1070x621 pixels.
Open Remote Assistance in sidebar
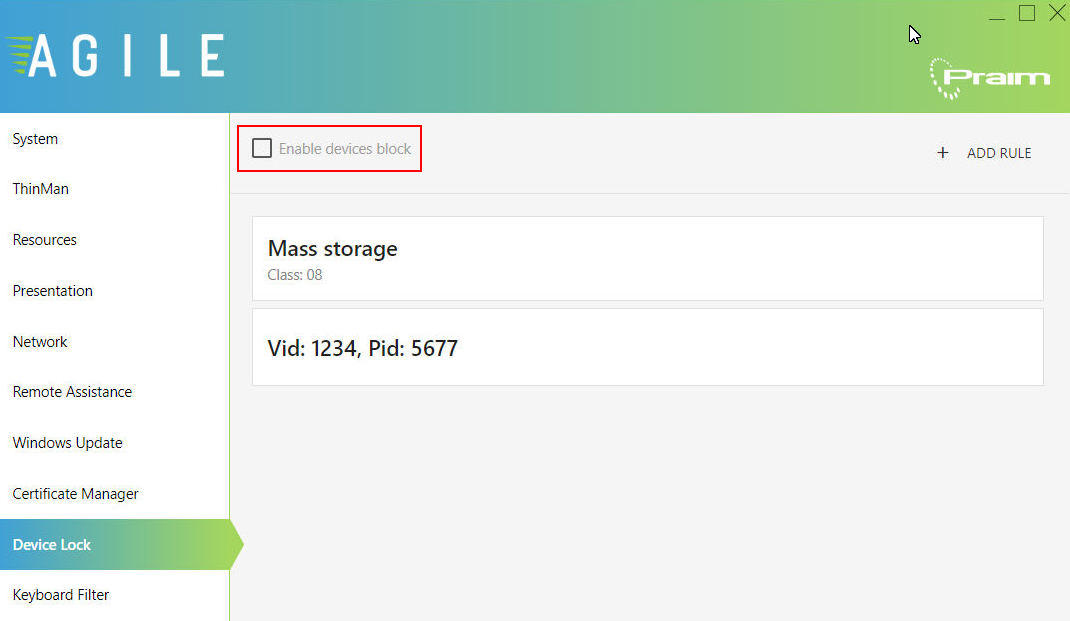(x=72, y=392)
